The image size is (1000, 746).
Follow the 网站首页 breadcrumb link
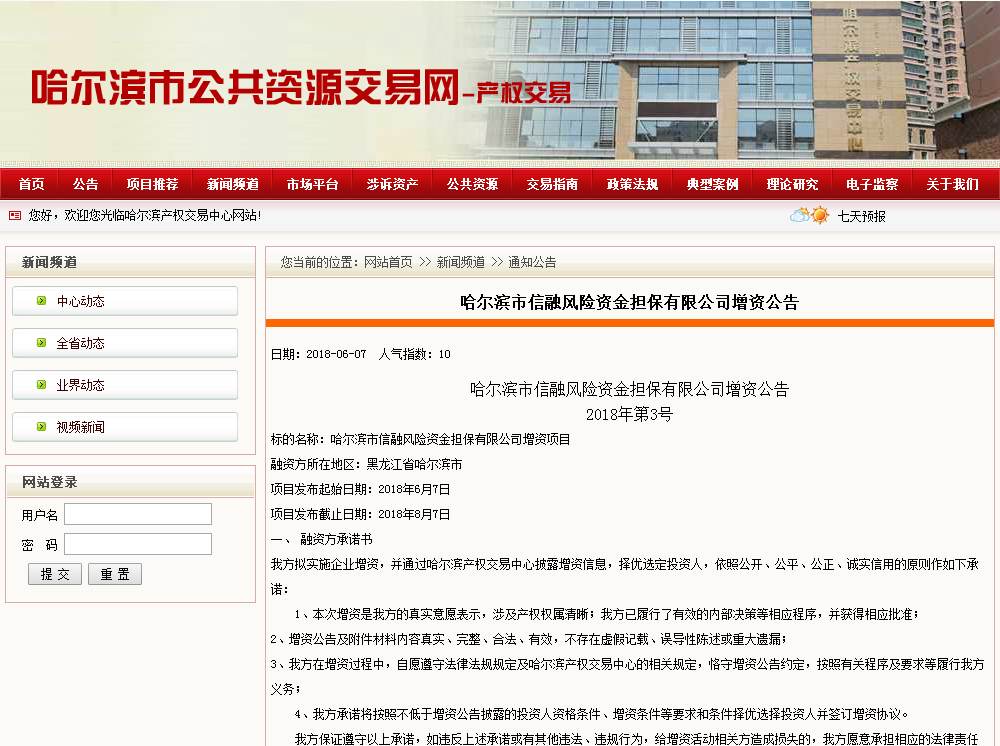click(388, 262)
